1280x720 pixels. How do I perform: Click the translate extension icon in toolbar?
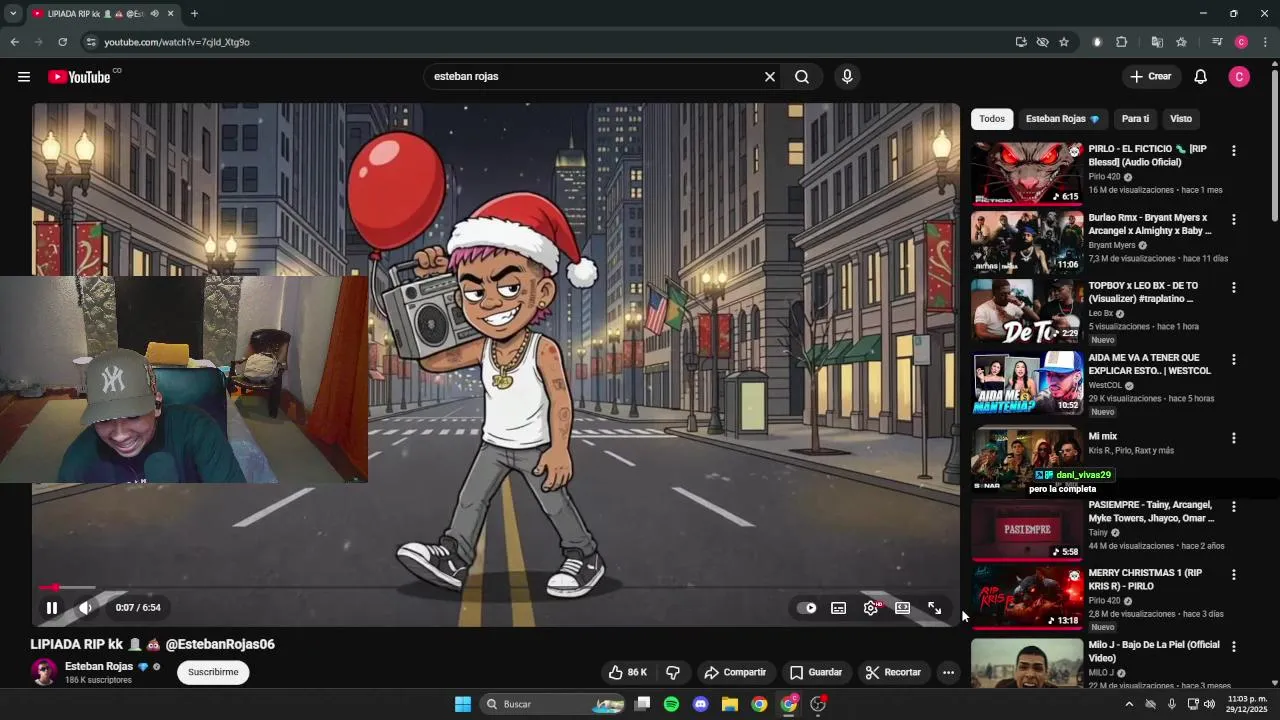click(1157, 42)
